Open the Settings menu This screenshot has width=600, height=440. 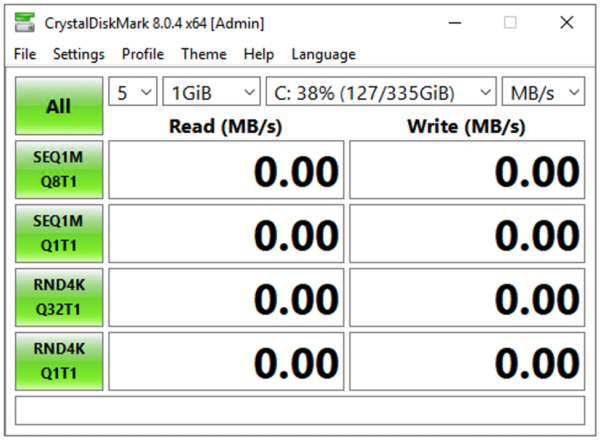(x=78, y=54)
